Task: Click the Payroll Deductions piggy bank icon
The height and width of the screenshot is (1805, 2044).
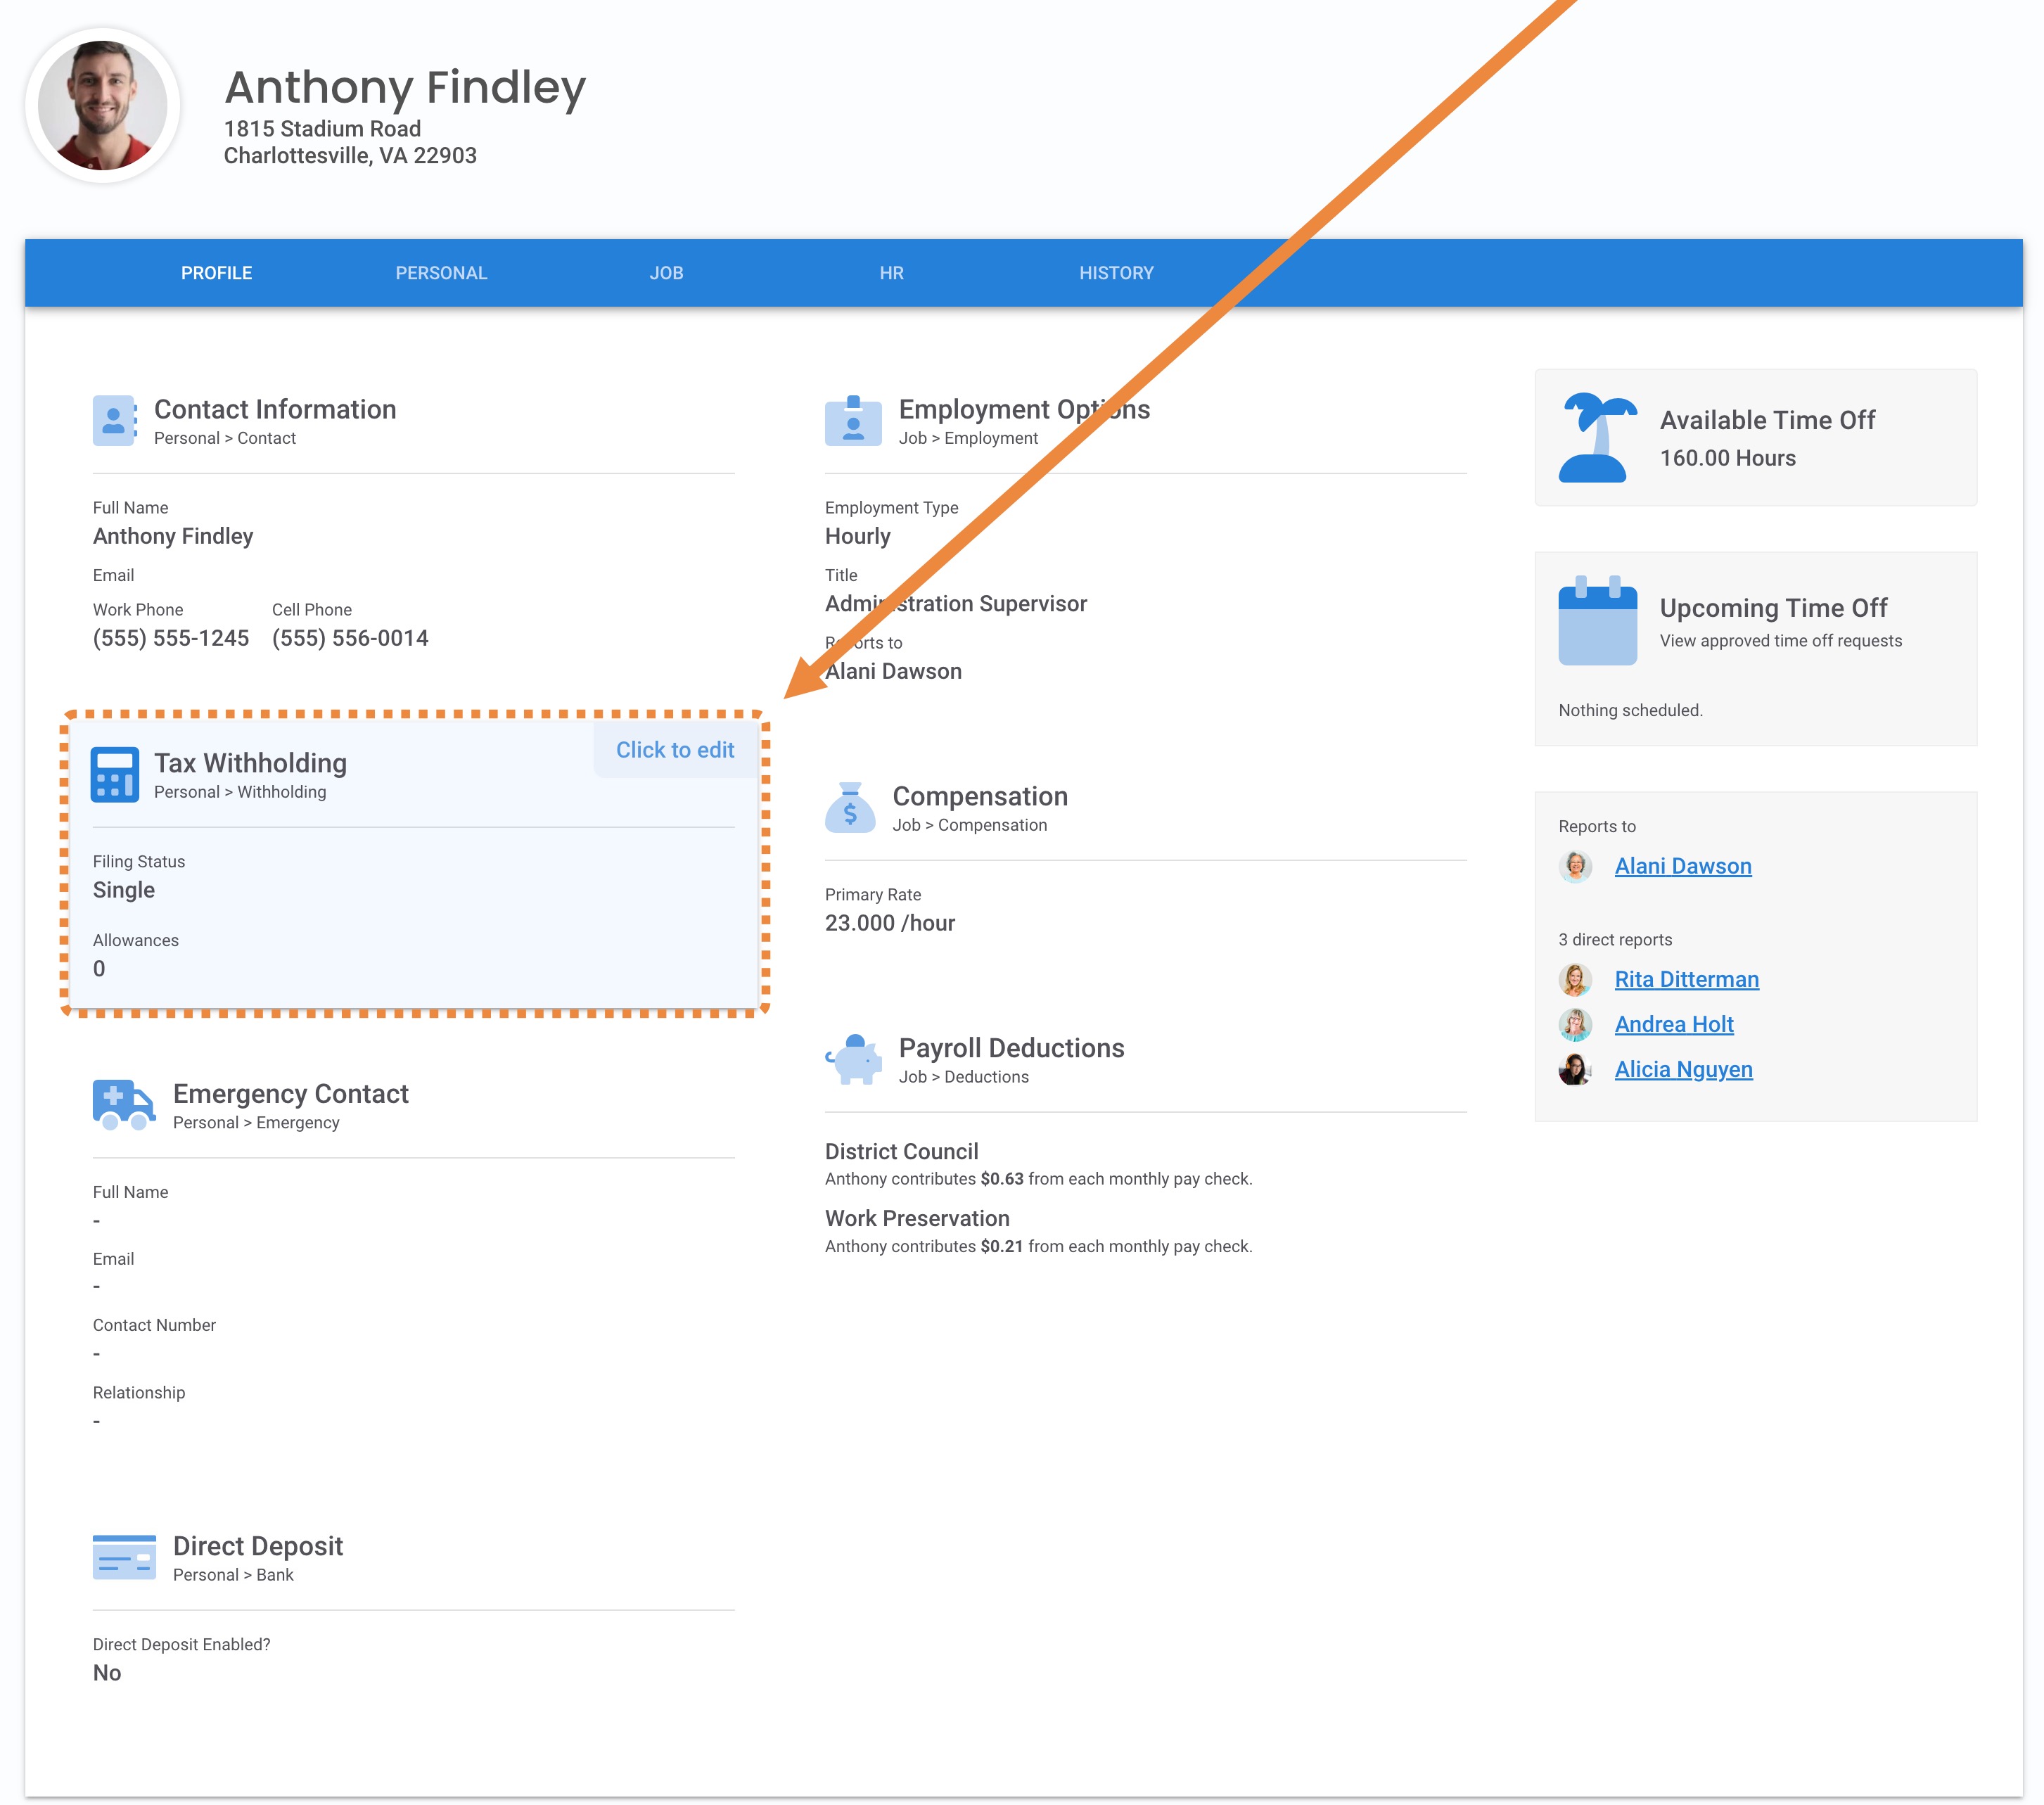Action: click(854, 1058)
